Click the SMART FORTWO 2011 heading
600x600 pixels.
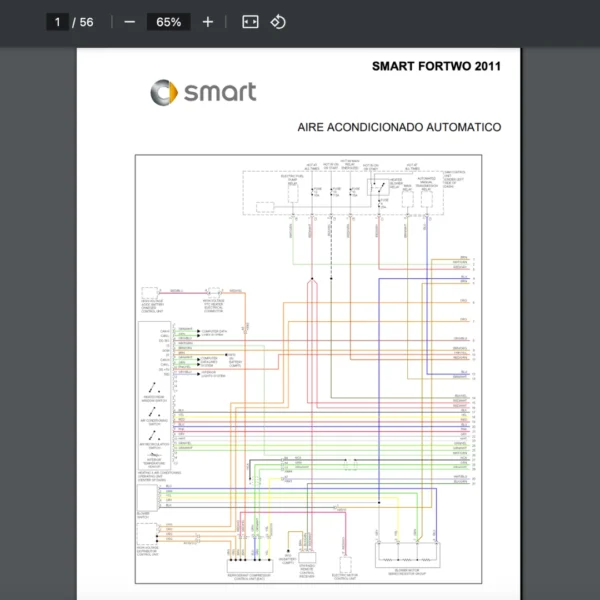436,67
